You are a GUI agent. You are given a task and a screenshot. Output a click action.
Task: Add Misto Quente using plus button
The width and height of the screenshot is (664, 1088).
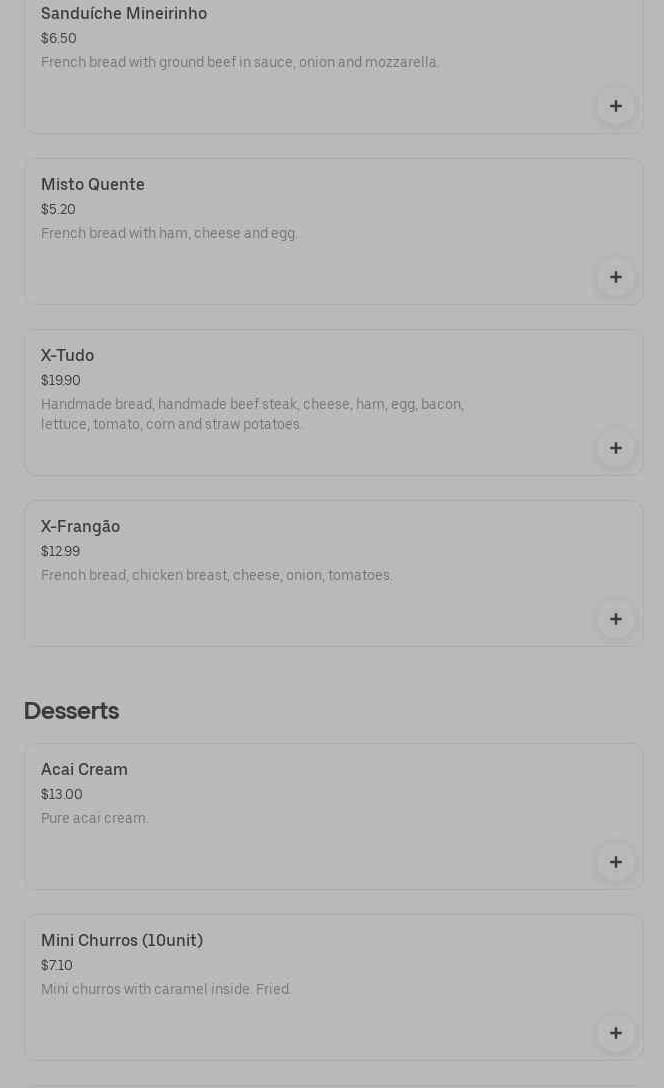pos(615,277)
